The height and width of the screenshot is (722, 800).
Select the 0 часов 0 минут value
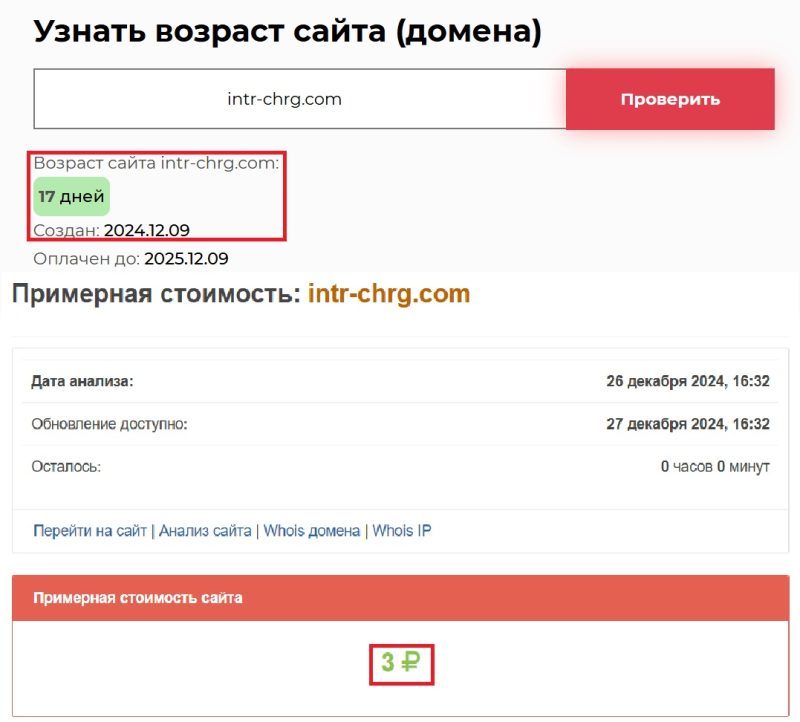click(x=715, y=467)
